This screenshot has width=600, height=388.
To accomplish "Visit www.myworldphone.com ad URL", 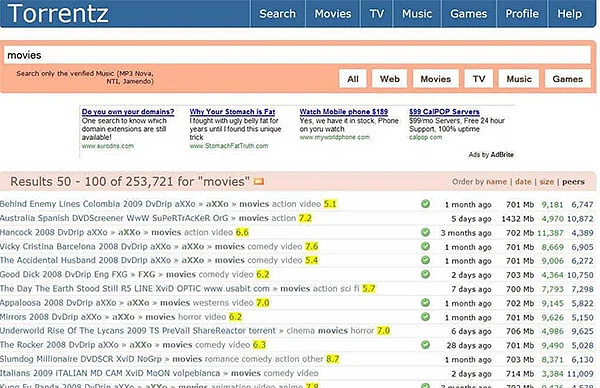I will coord(334,137).
